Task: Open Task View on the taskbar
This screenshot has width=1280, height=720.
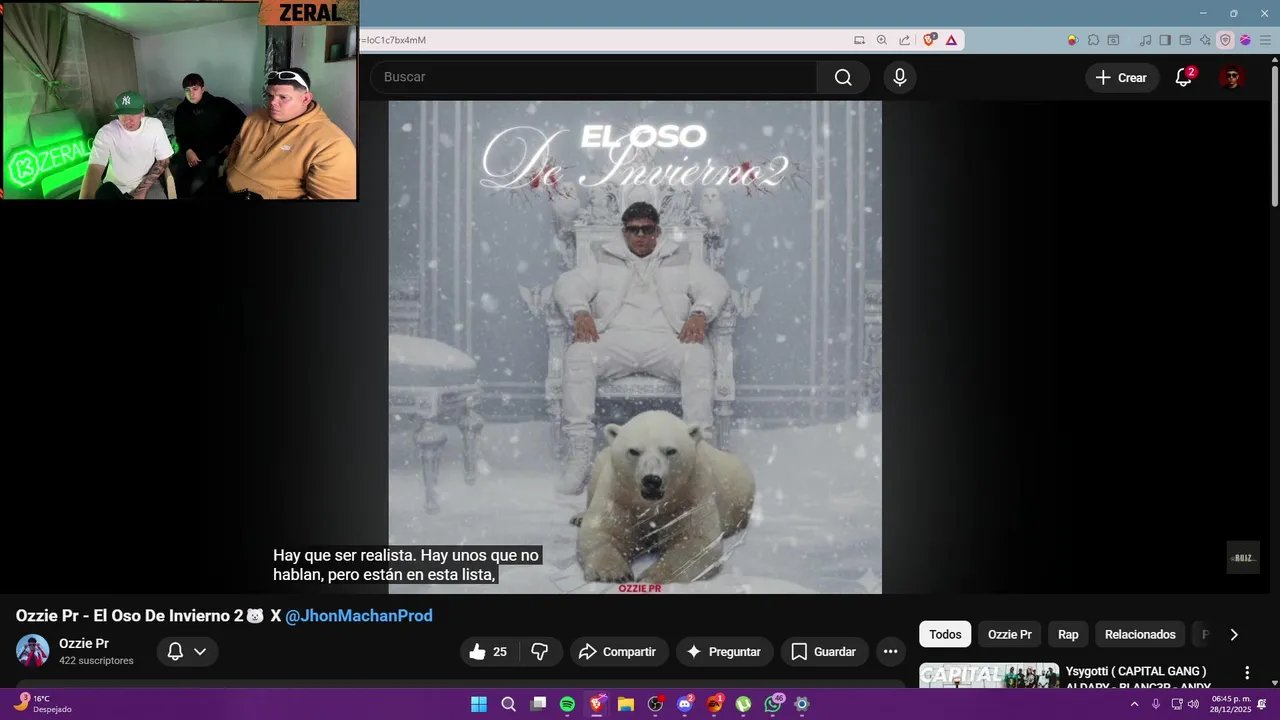Action: coord(538,704)
